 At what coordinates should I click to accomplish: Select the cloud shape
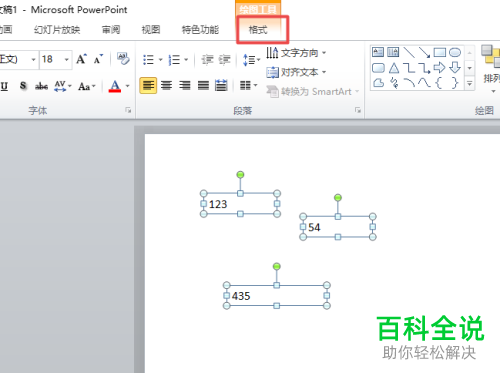click(x=378, y=83)
